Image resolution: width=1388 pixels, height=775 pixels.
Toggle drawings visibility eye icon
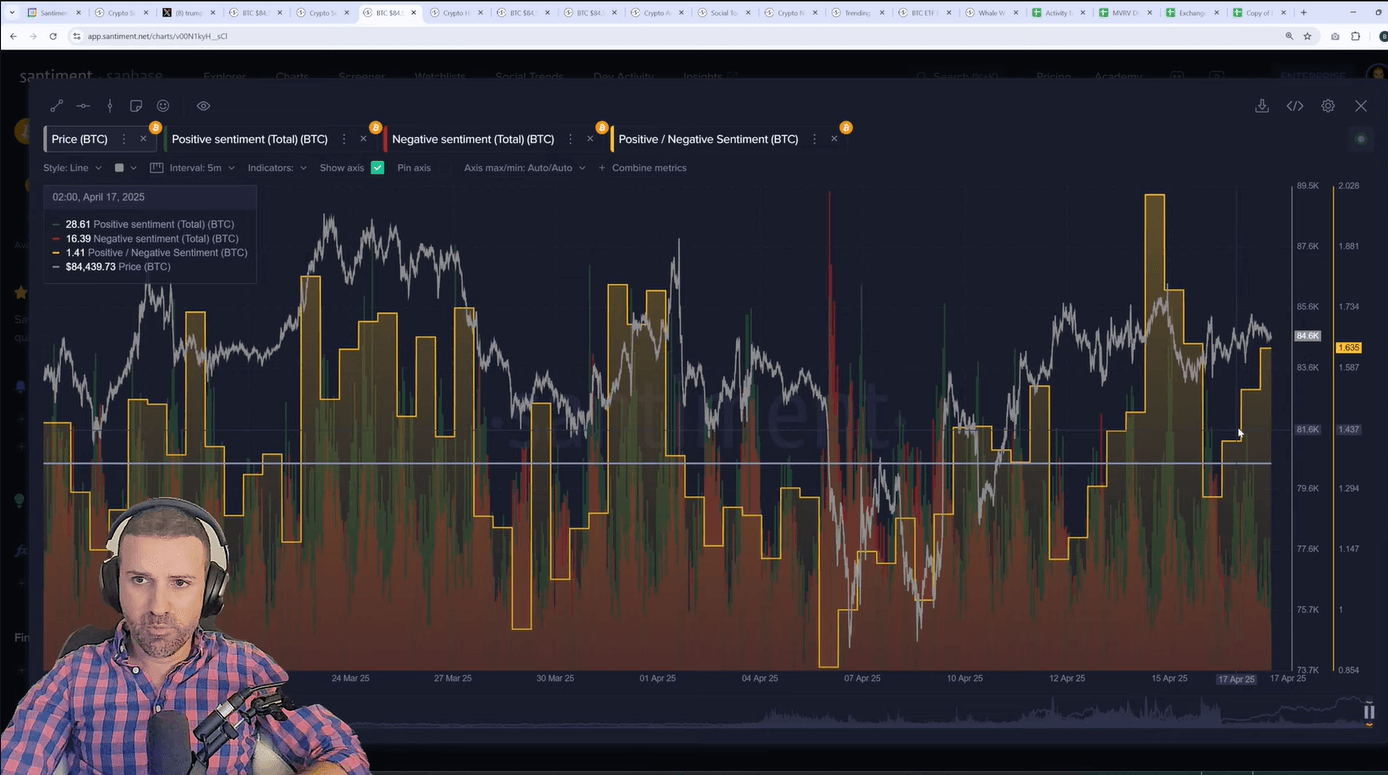tap(203, 106)
